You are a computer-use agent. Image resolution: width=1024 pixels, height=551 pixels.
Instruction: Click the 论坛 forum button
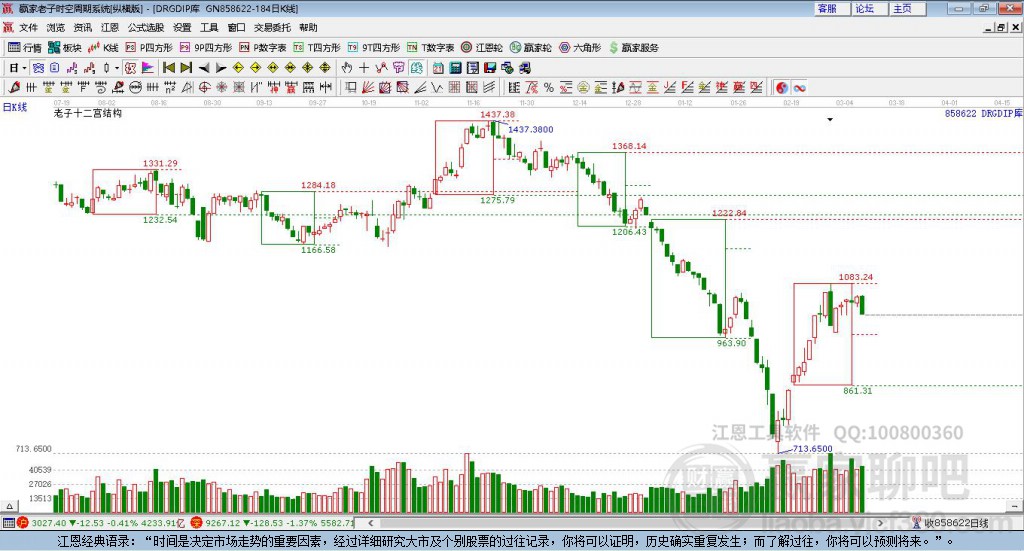pos(870,8)
